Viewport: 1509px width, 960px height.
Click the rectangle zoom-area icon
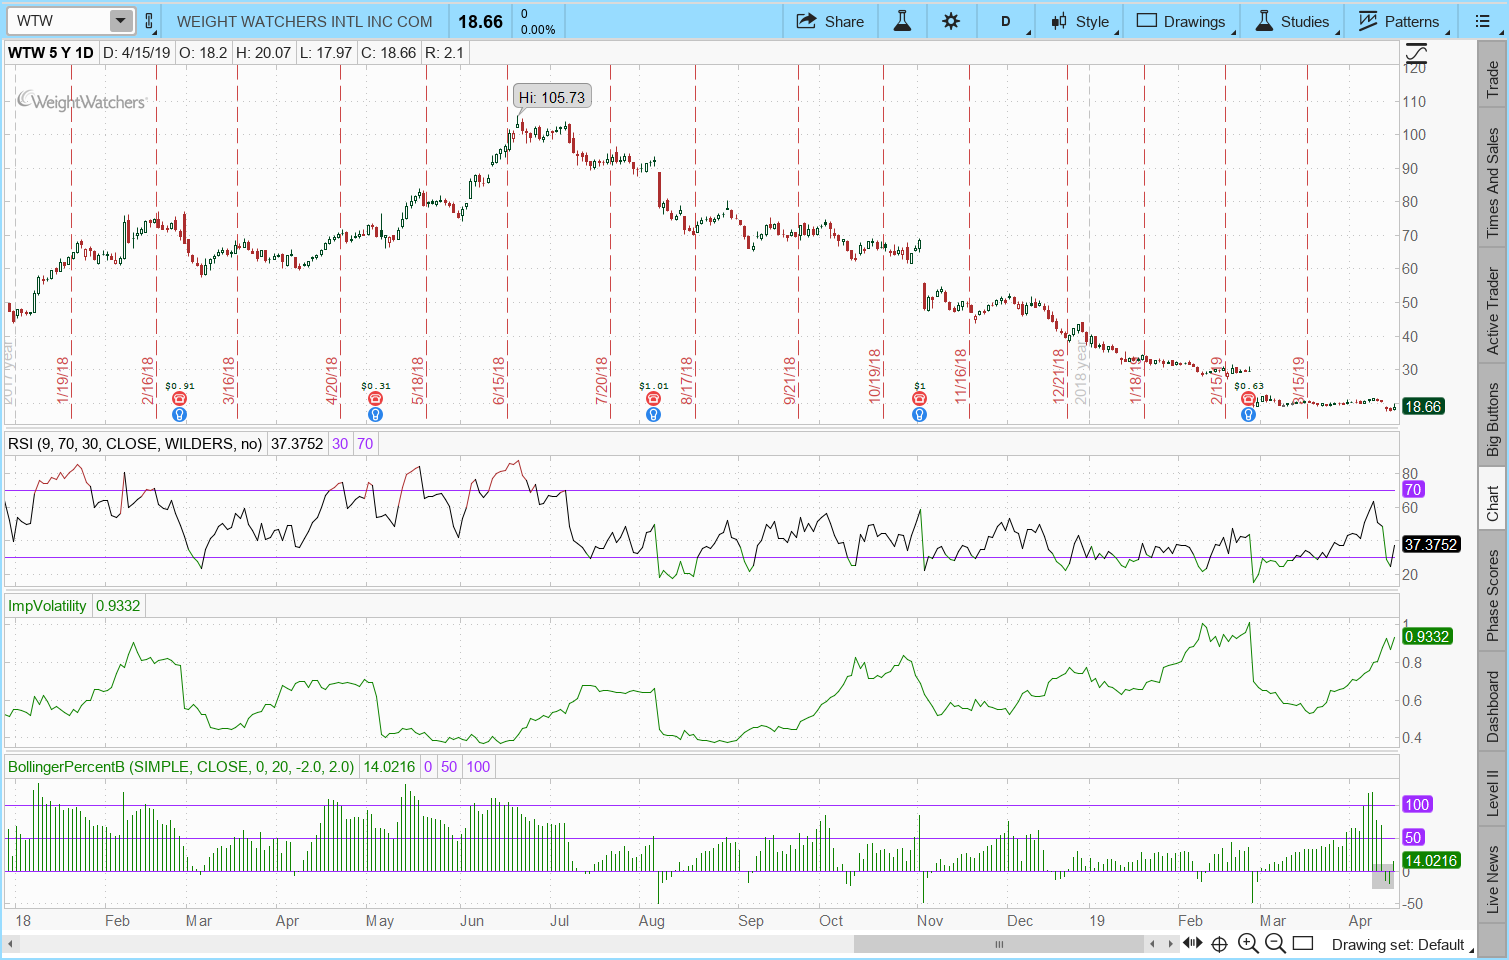click(1302, 943)
